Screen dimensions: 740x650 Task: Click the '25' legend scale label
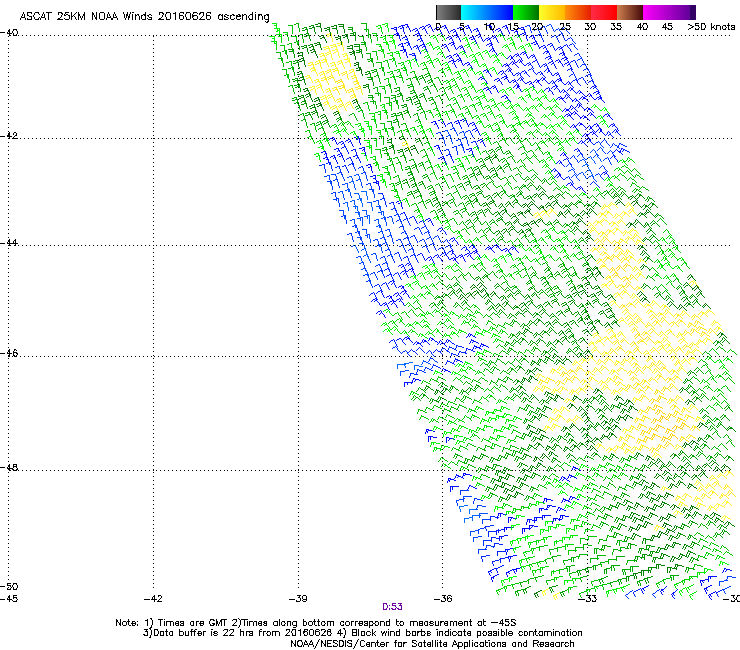pos(565,27)
